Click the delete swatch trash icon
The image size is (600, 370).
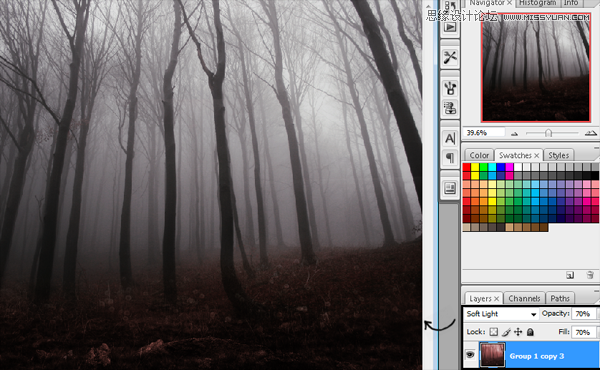tap(590, 275)
